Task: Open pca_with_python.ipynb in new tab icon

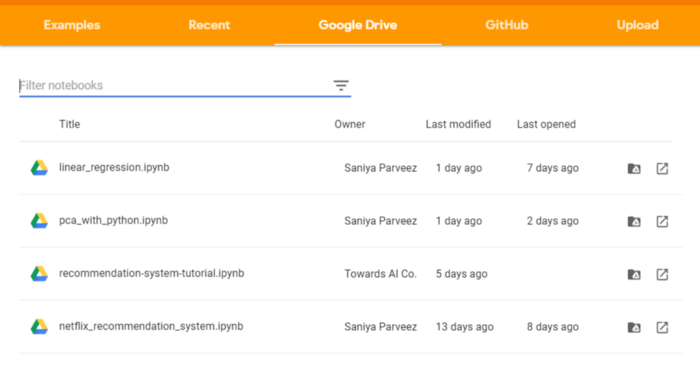Action: [x=662, y=222]
